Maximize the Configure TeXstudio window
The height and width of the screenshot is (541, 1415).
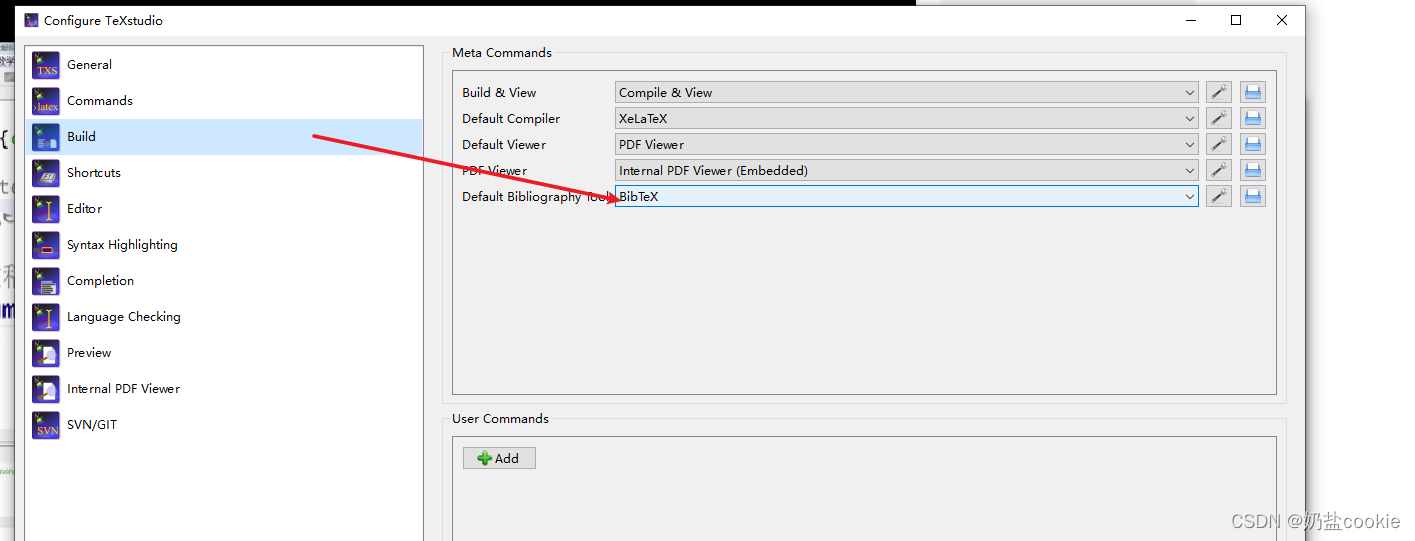click(1236, 20)
